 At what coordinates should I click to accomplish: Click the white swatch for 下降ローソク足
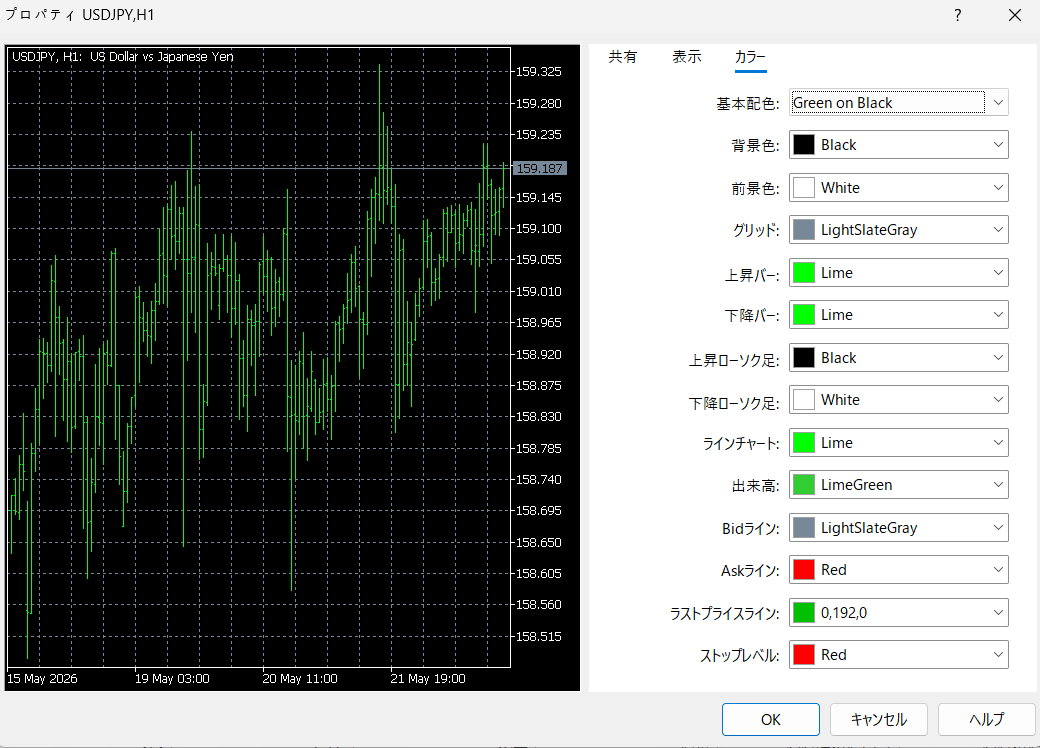tap(804, 399)
